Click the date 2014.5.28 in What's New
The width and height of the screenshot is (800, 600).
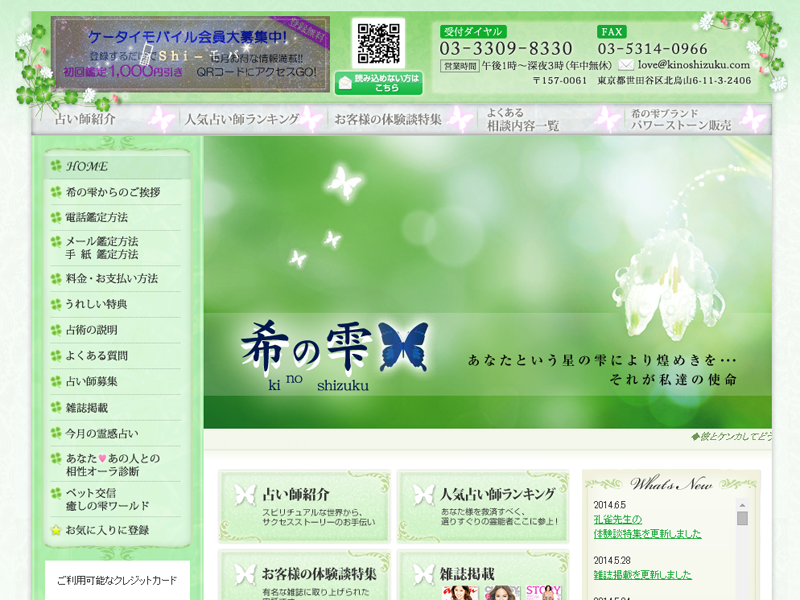pos(612,561)
